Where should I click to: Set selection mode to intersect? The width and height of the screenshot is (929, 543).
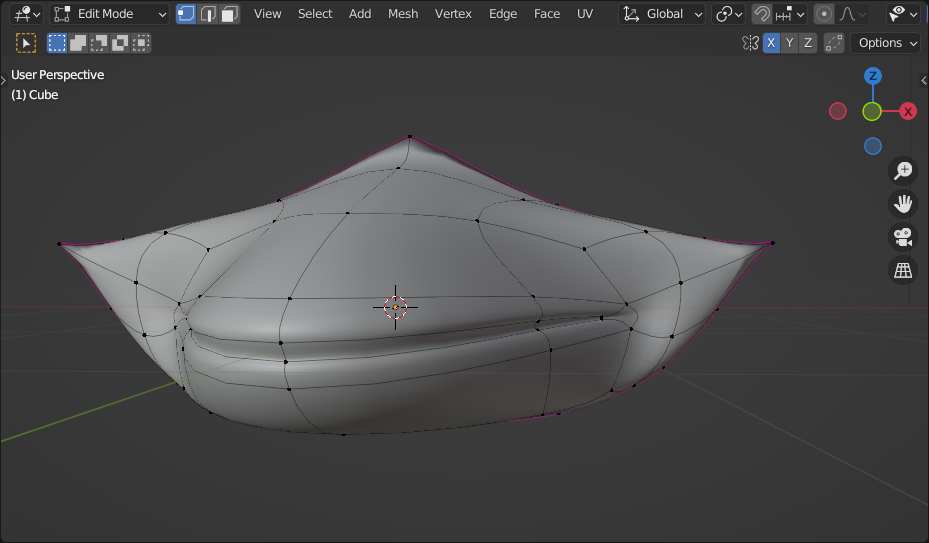coord(141,43)
